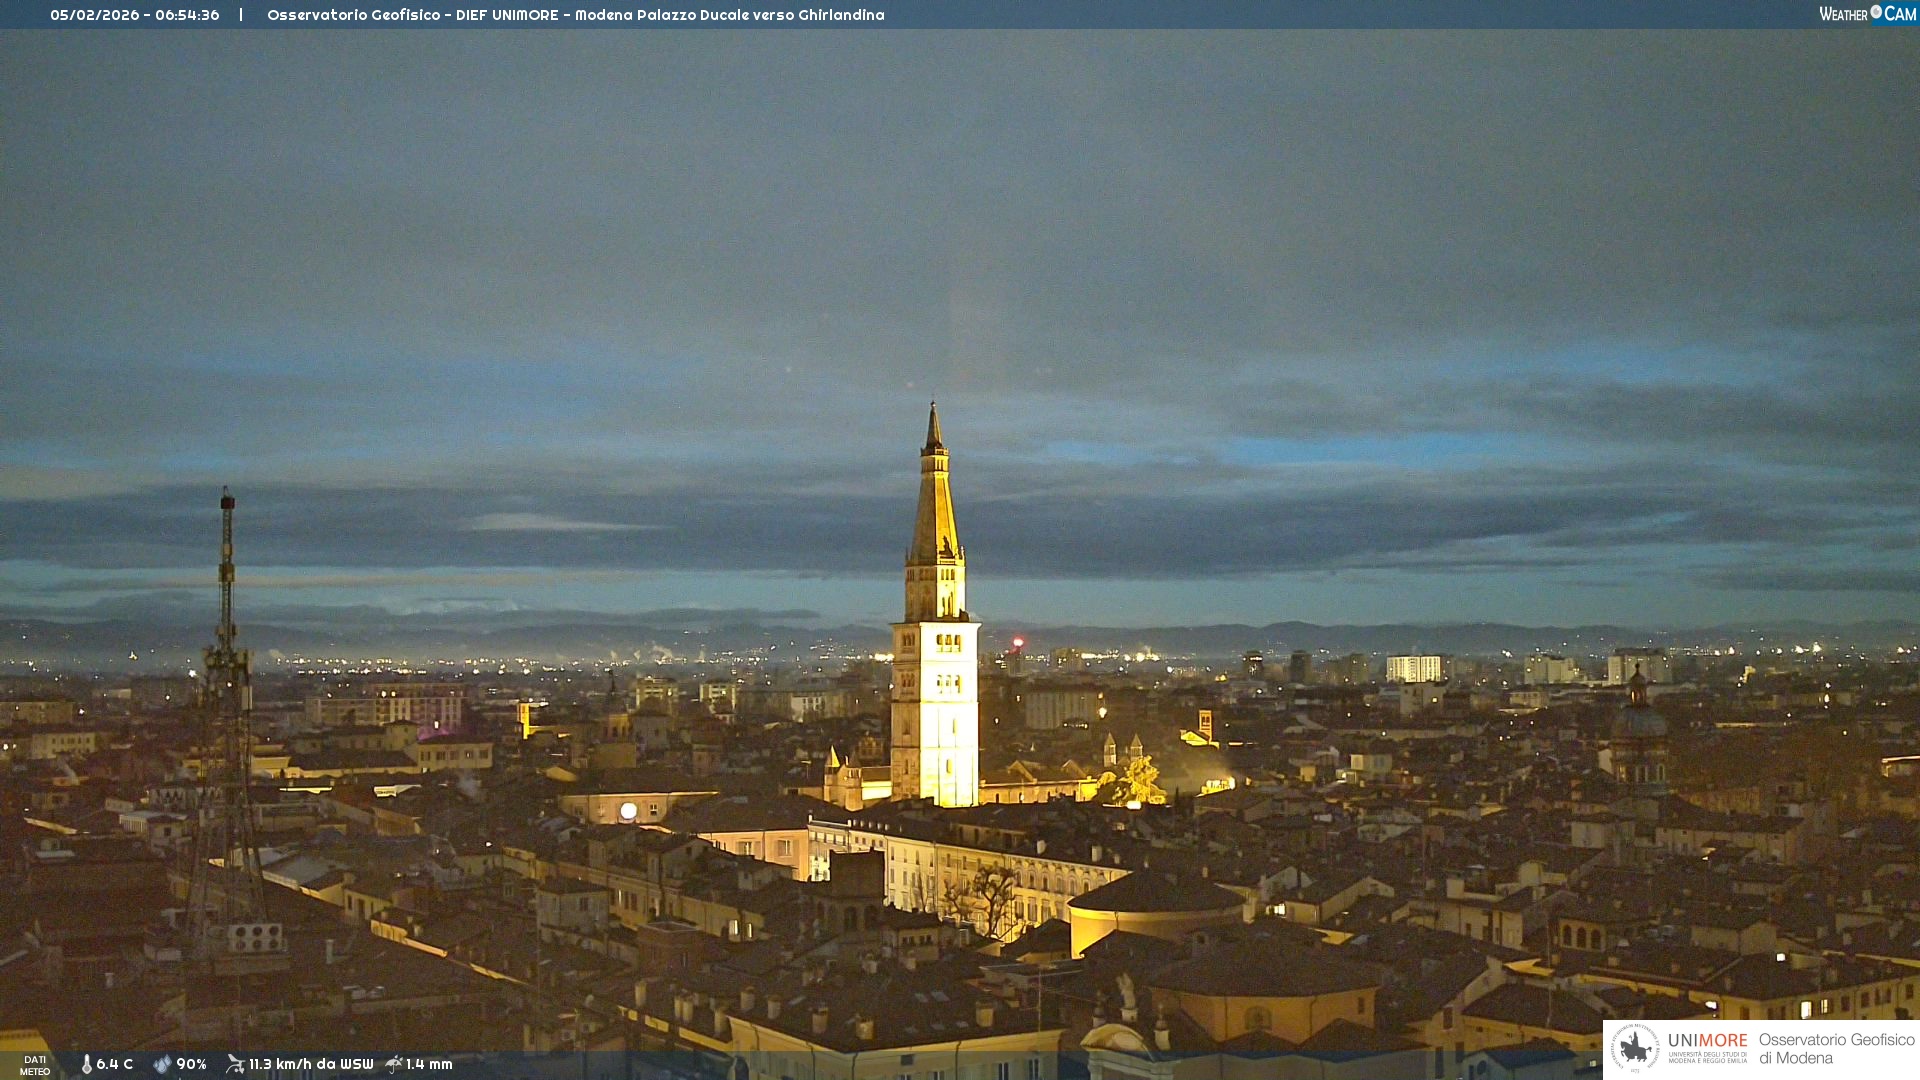This screenshot has height=1080, width=1920.
Task: Click the wind anemometer icon
Action: coord(235,1064)
